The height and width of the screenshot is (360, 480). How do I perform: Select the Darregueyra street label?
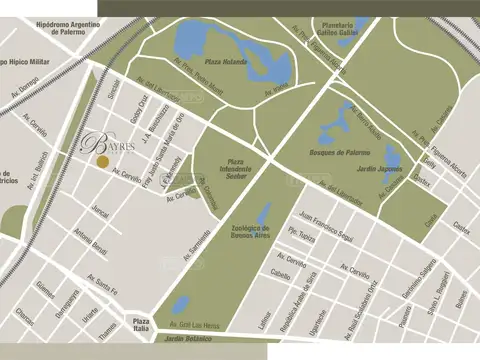point(68,303)
